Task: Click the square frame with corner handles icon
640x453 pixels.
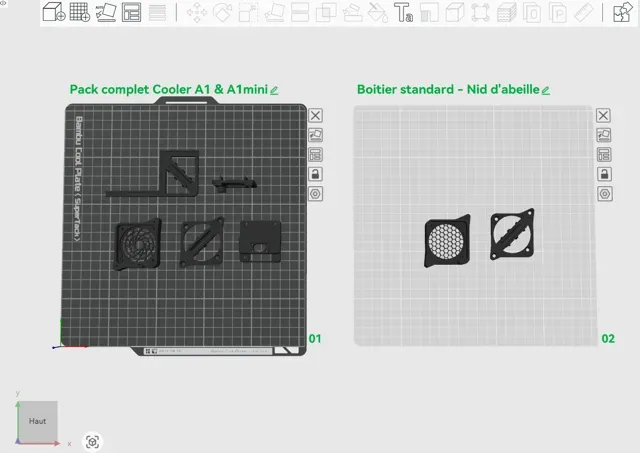Action: 480,13
